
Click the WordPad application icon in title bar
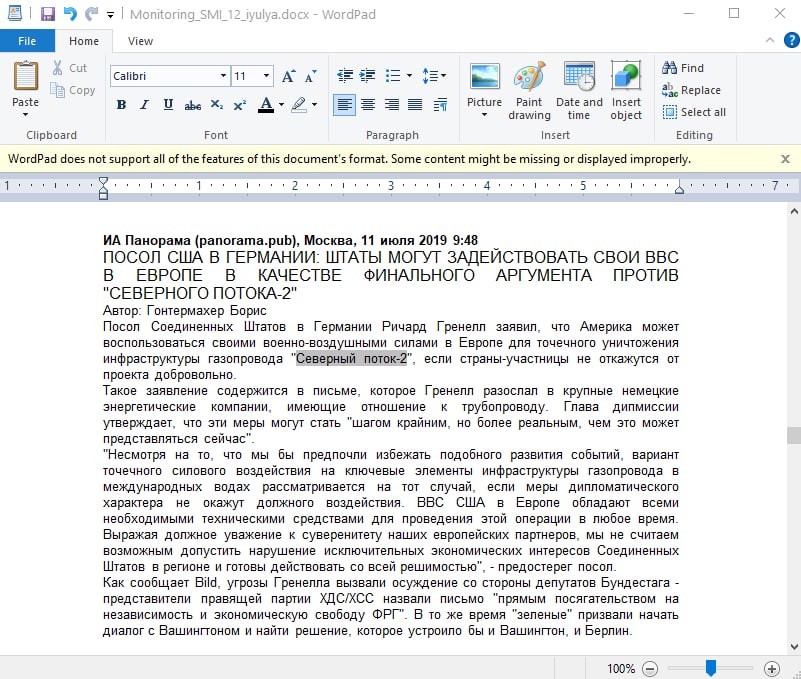coord(15,14)
